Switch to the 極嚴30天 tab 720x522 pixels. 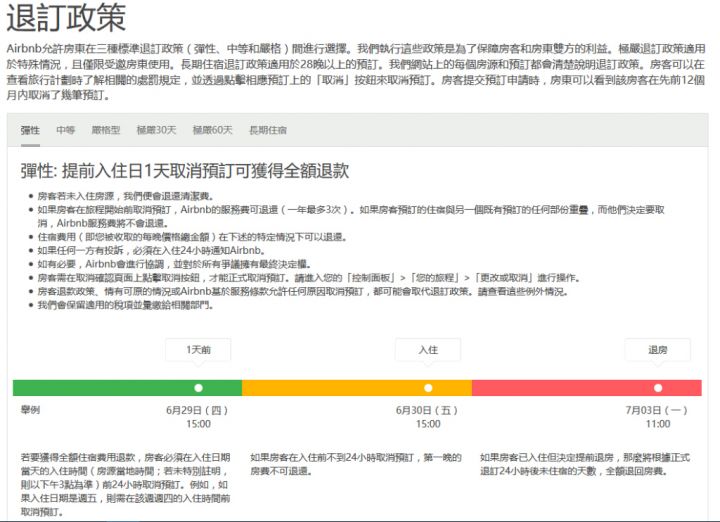coord(156,130)
